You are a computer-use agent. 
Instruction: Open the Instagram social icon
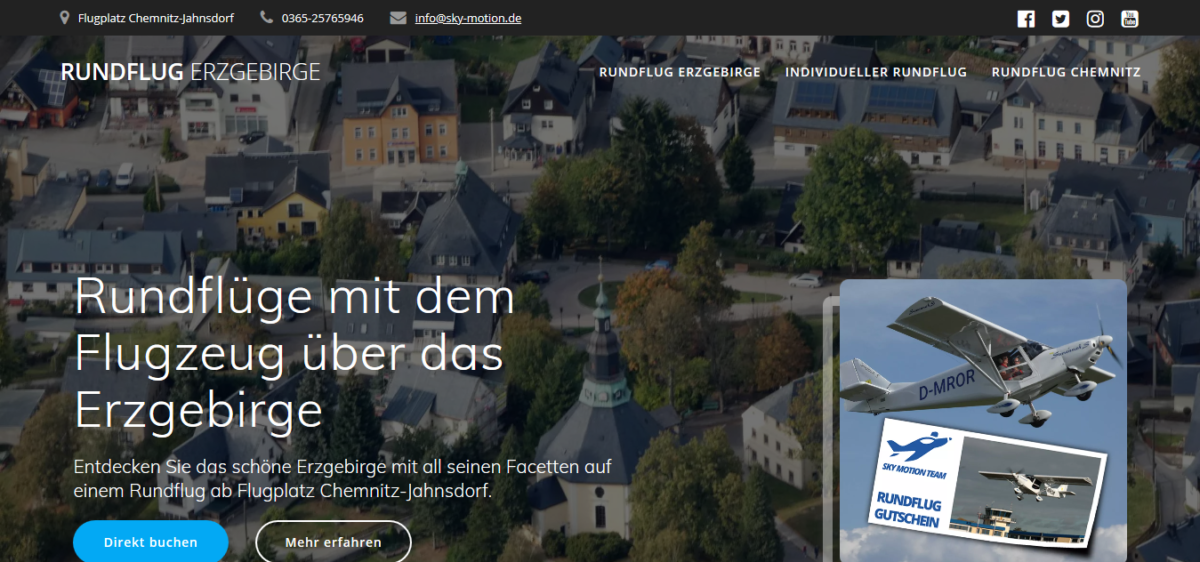(x=1096, y=18)
